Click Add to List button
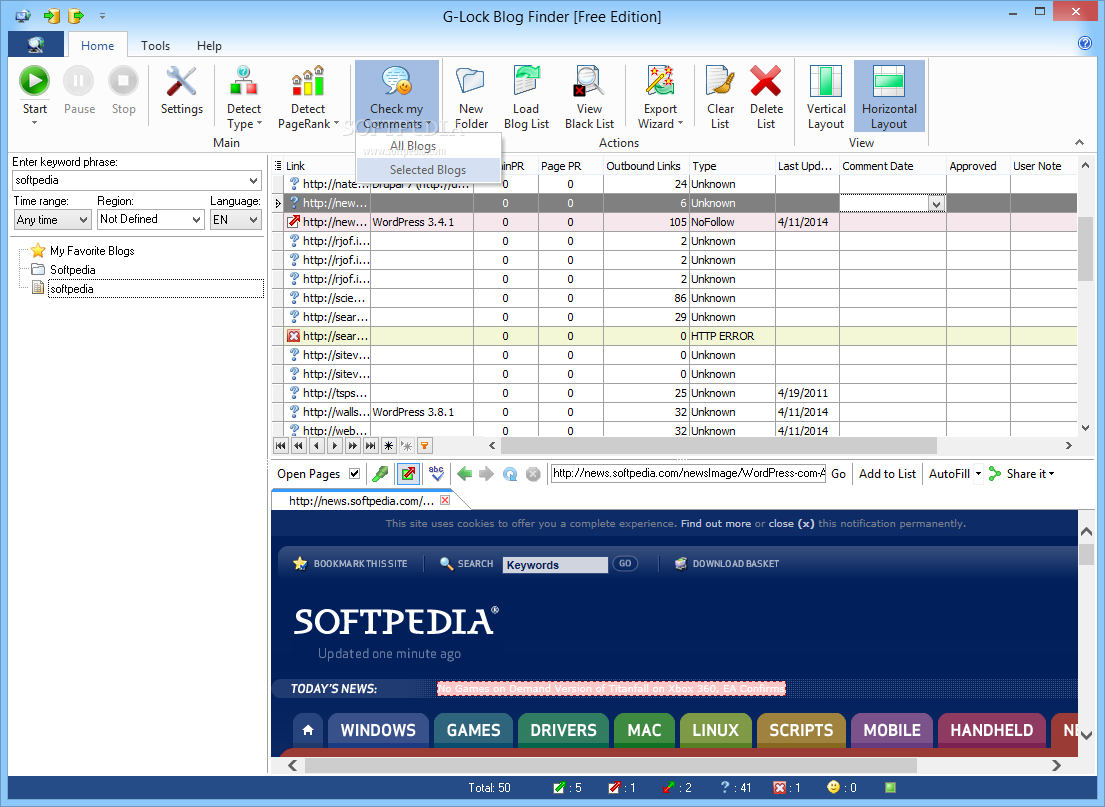This screenshot has width=1105, height=807. tap(887, 474)
